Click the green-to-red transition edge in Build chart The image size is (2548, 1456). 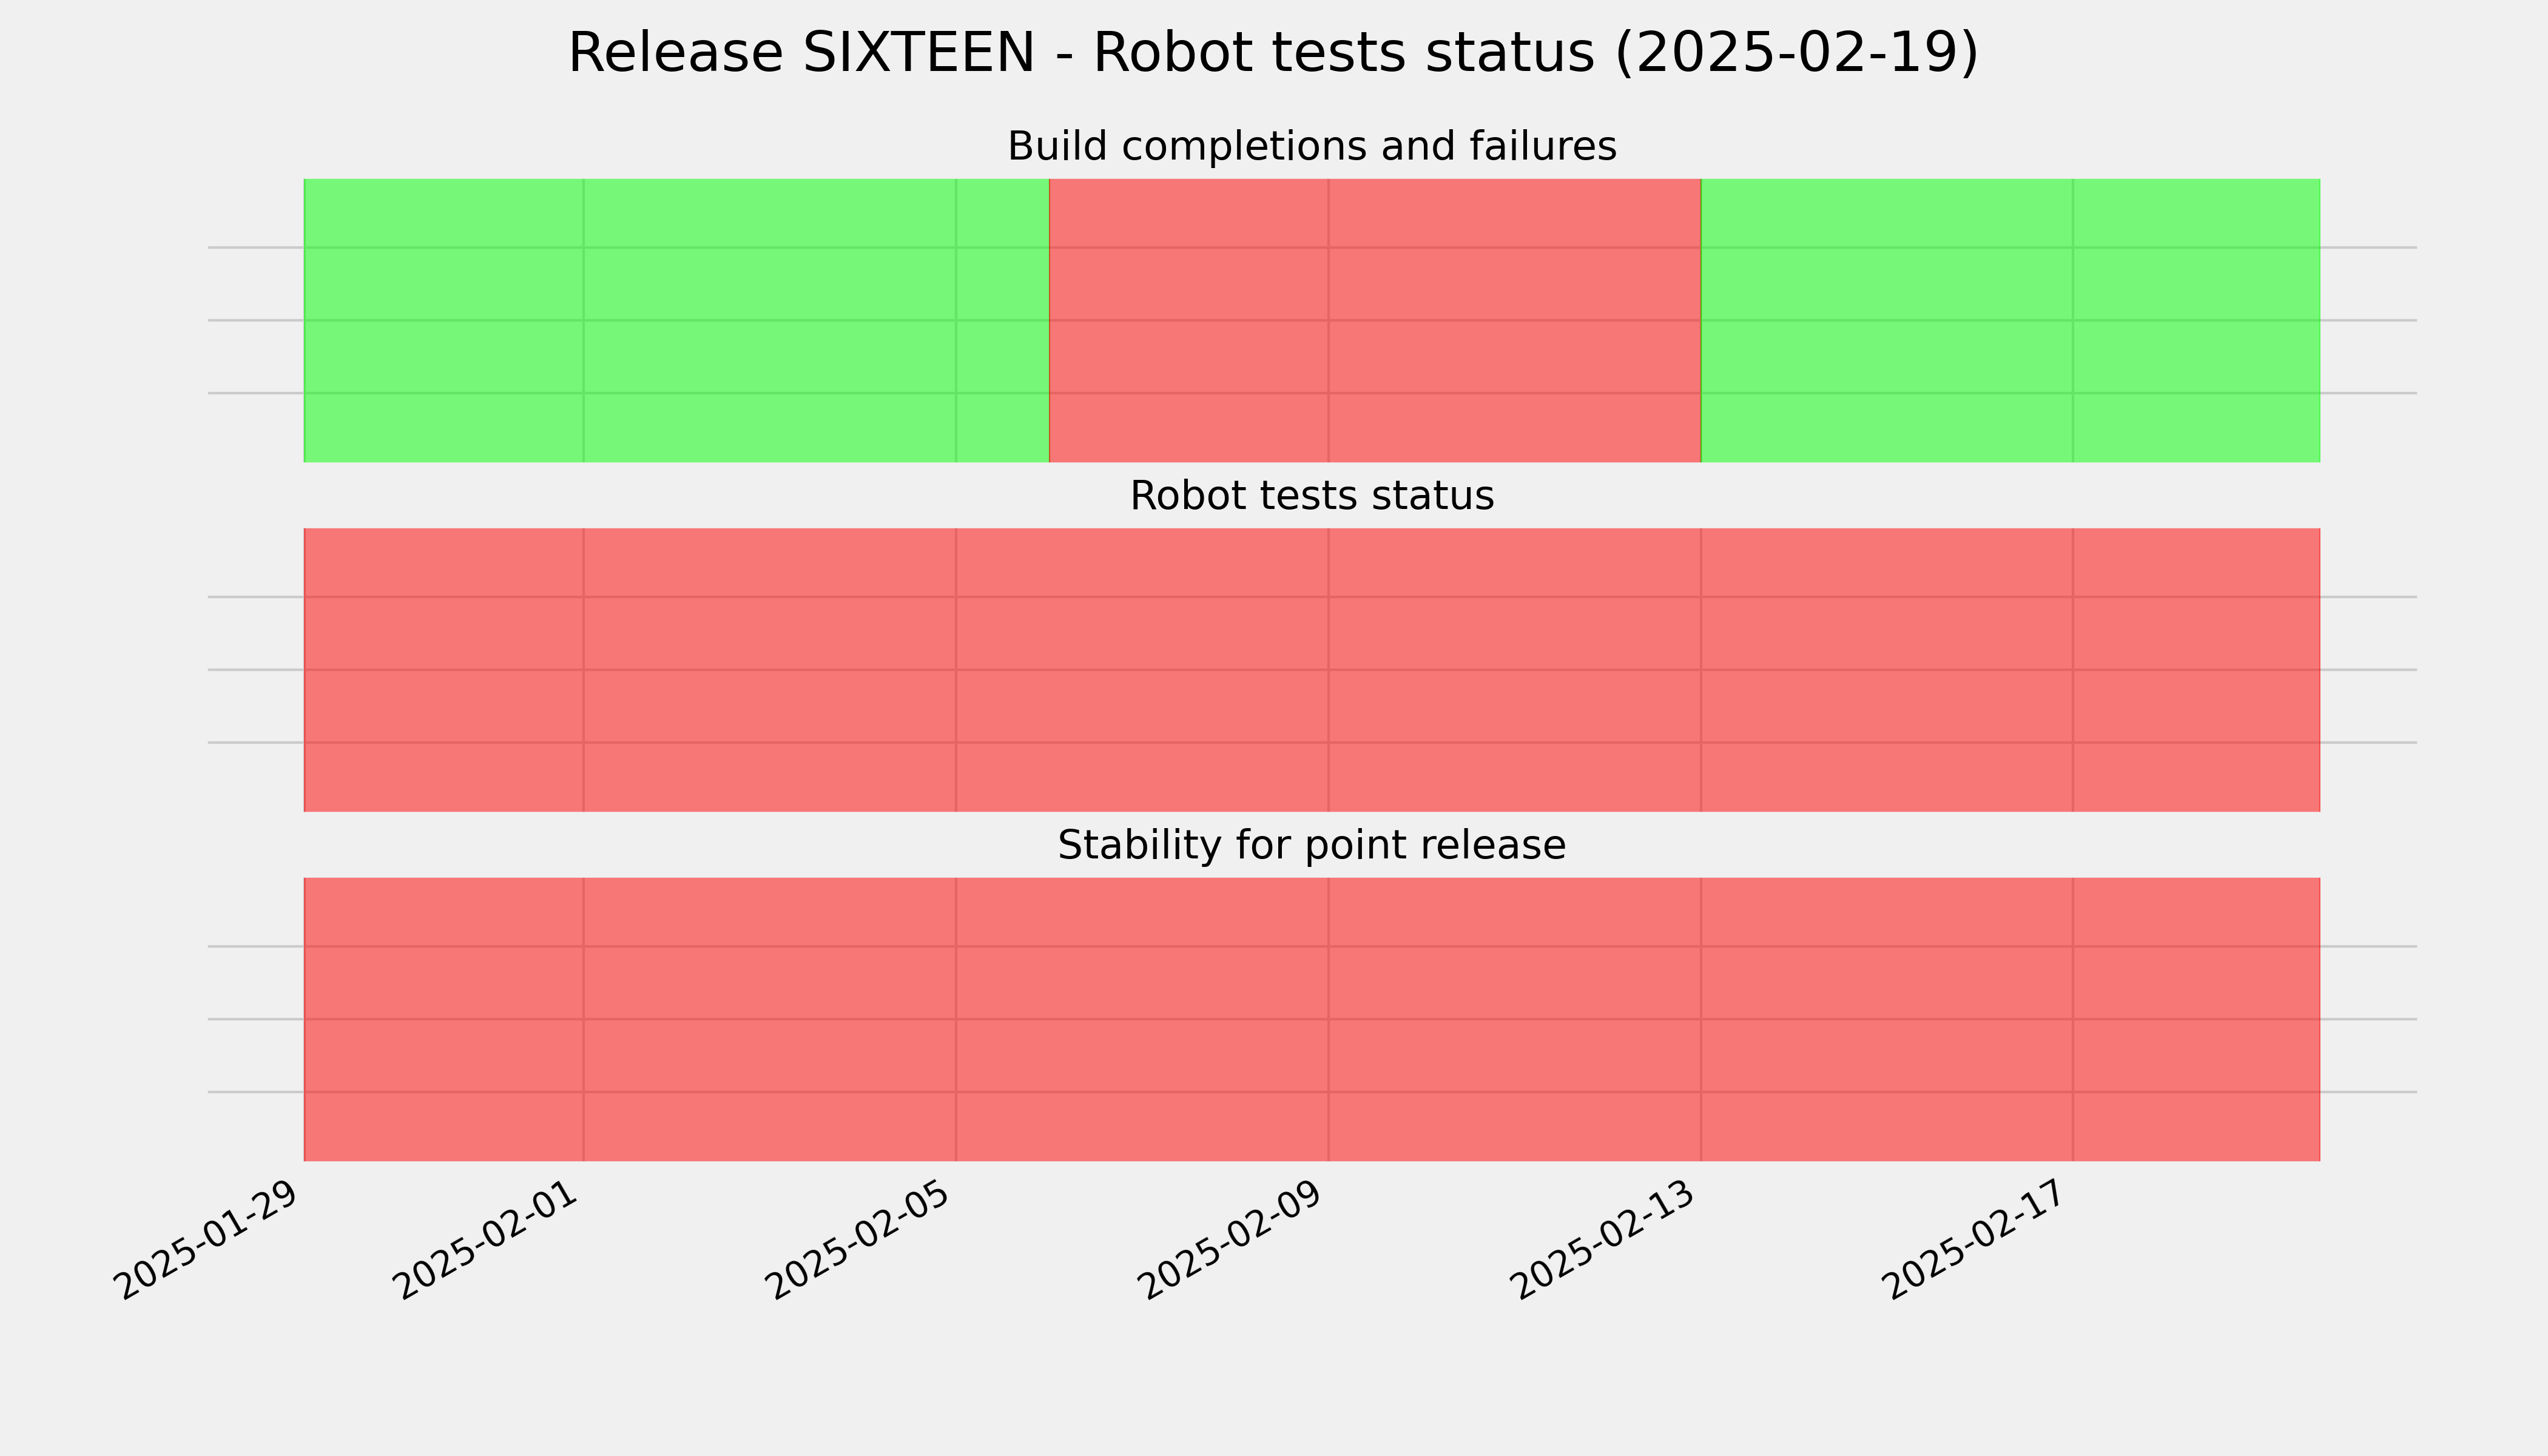point(1049,320)
